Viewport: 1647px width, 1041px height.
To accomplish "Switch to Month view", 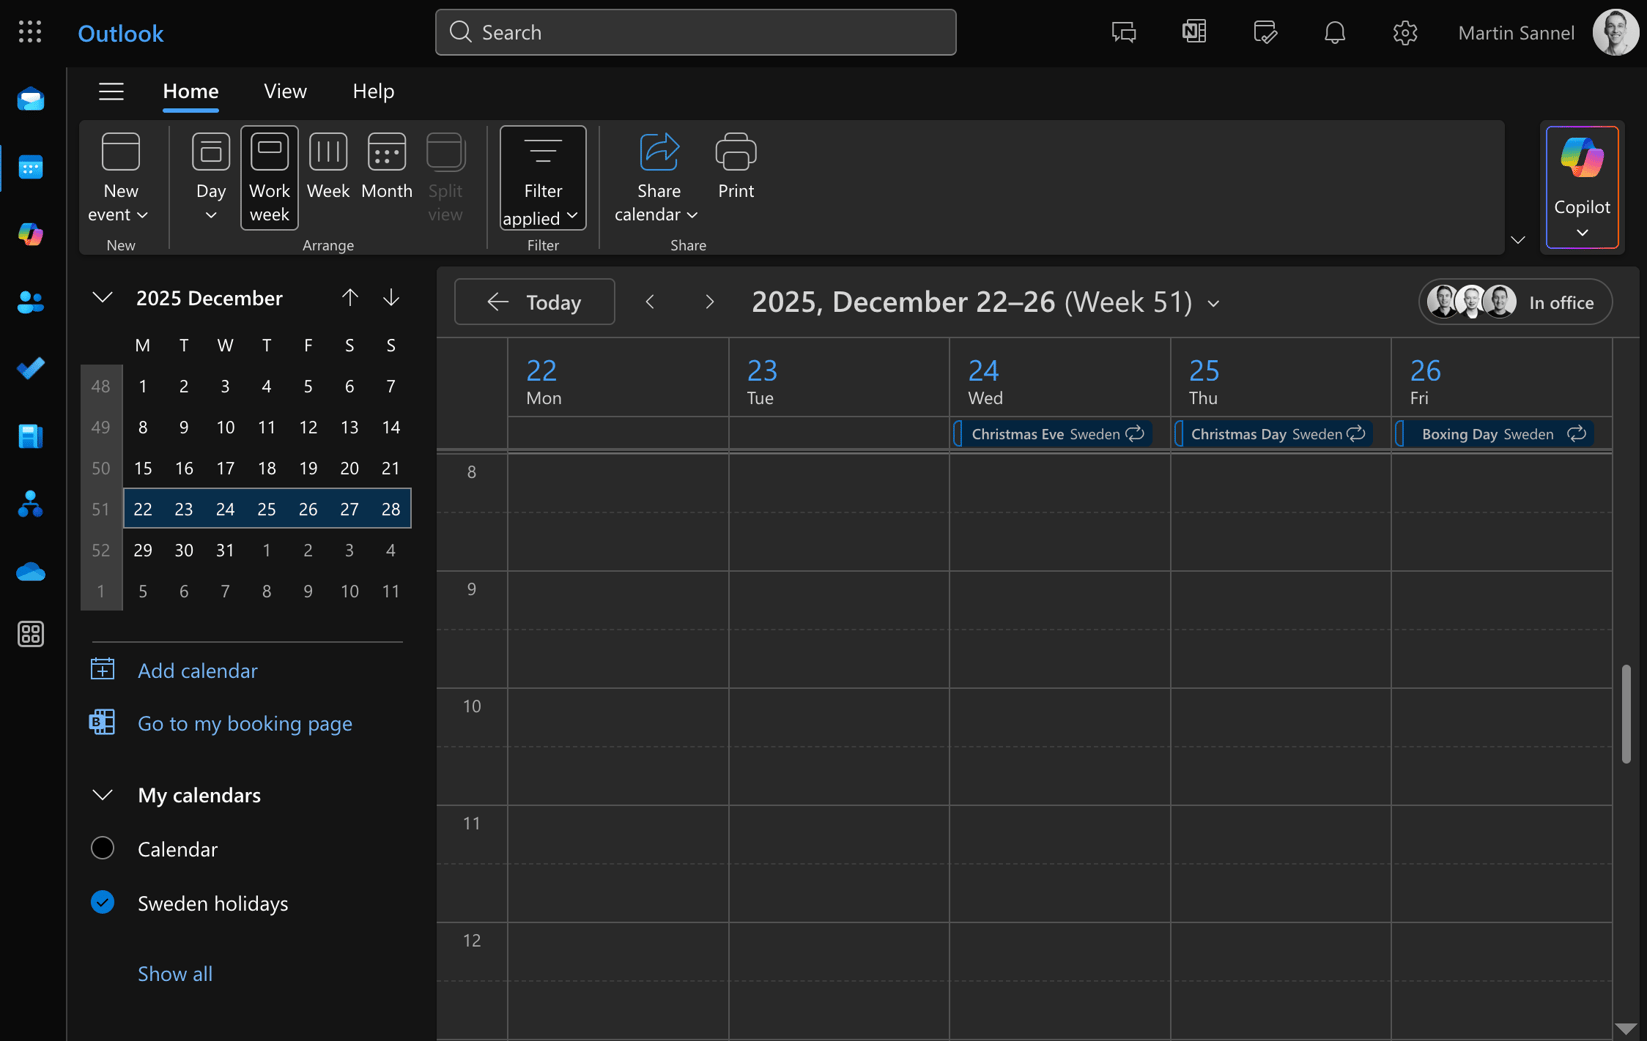I will point(386,167).
